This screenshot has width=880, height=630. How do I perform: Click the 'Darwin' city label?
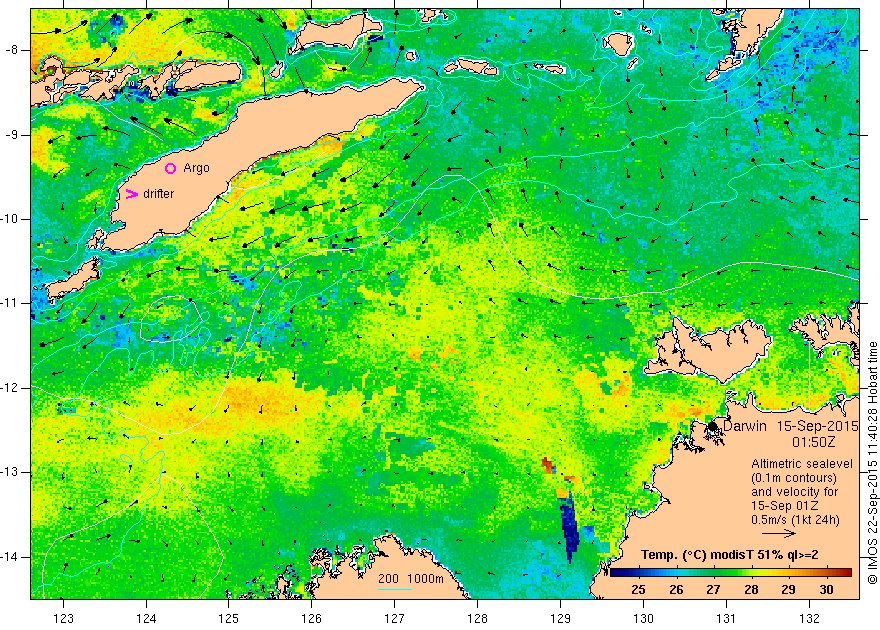point(745,426)
